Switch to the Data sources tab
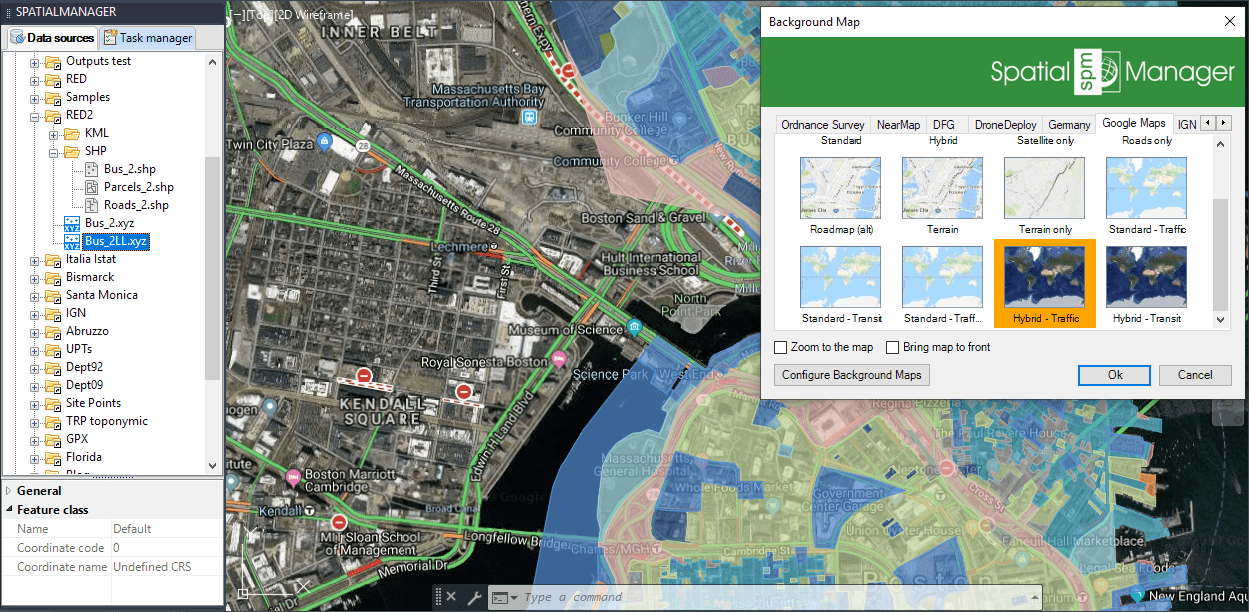The width and height of the screenshot is (1249, 612). (52, 38)
